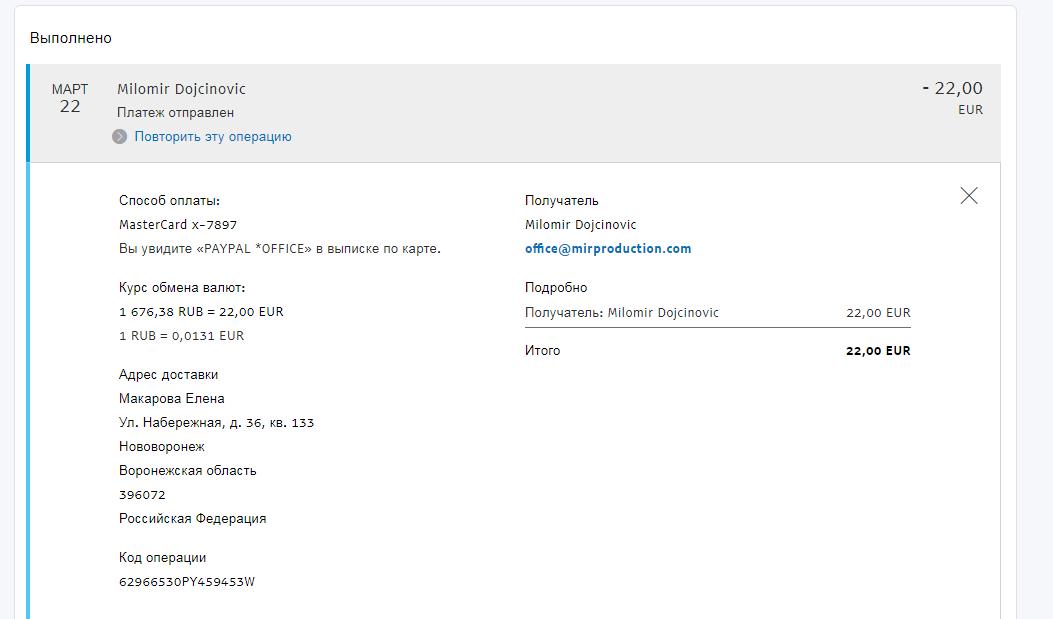Click the Макарова Елена delivery name
The width and height of the screenshot is (1053, 619).
(172, 399)
